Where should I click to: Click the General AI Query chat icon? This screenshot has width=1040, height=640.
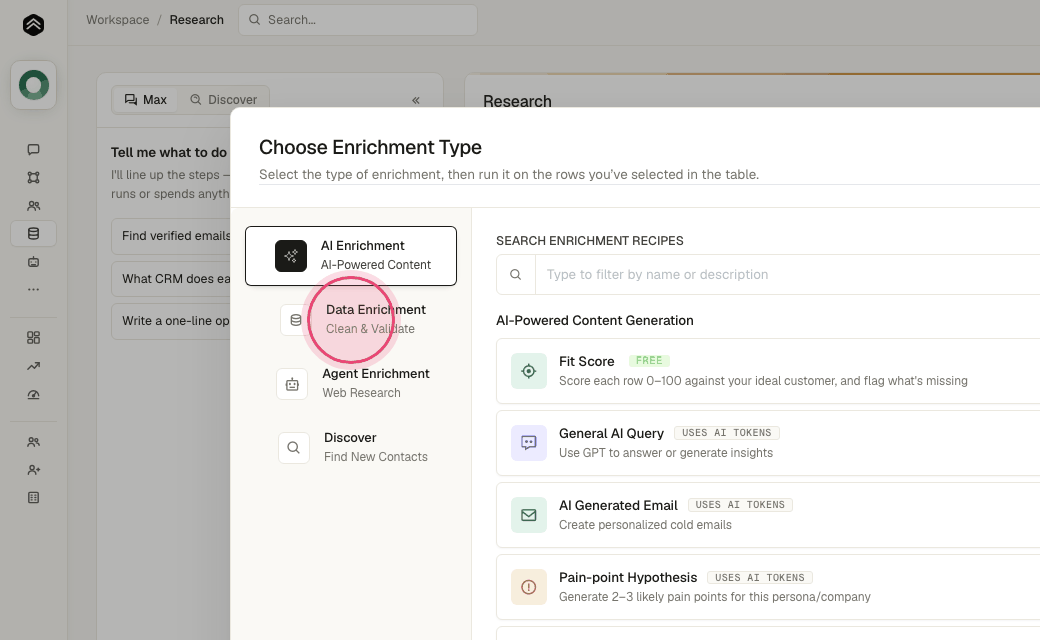coord(529,443)
